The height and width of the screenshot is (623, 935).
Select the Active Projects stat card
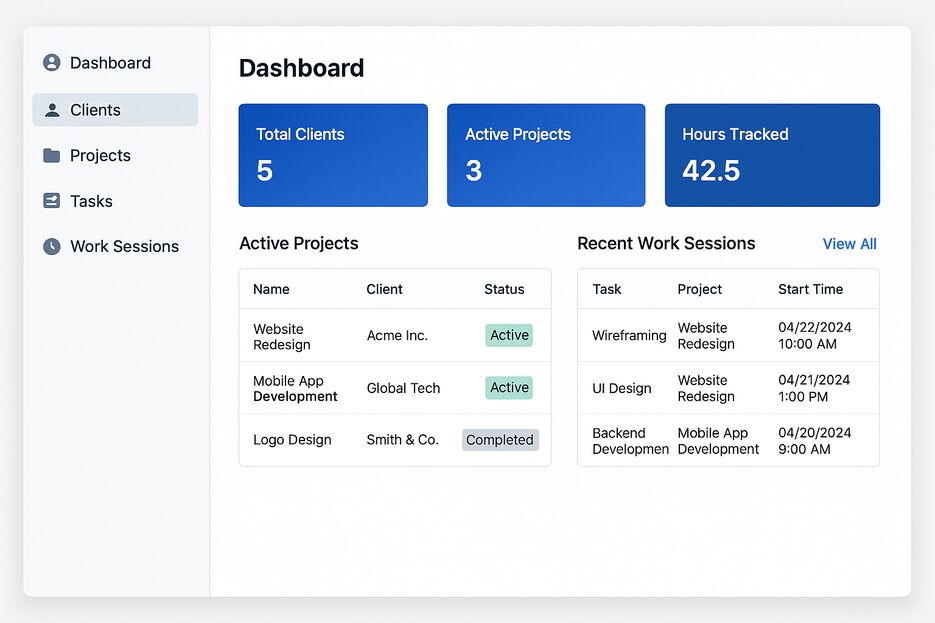pyautogui.click(x=545, y=155)
